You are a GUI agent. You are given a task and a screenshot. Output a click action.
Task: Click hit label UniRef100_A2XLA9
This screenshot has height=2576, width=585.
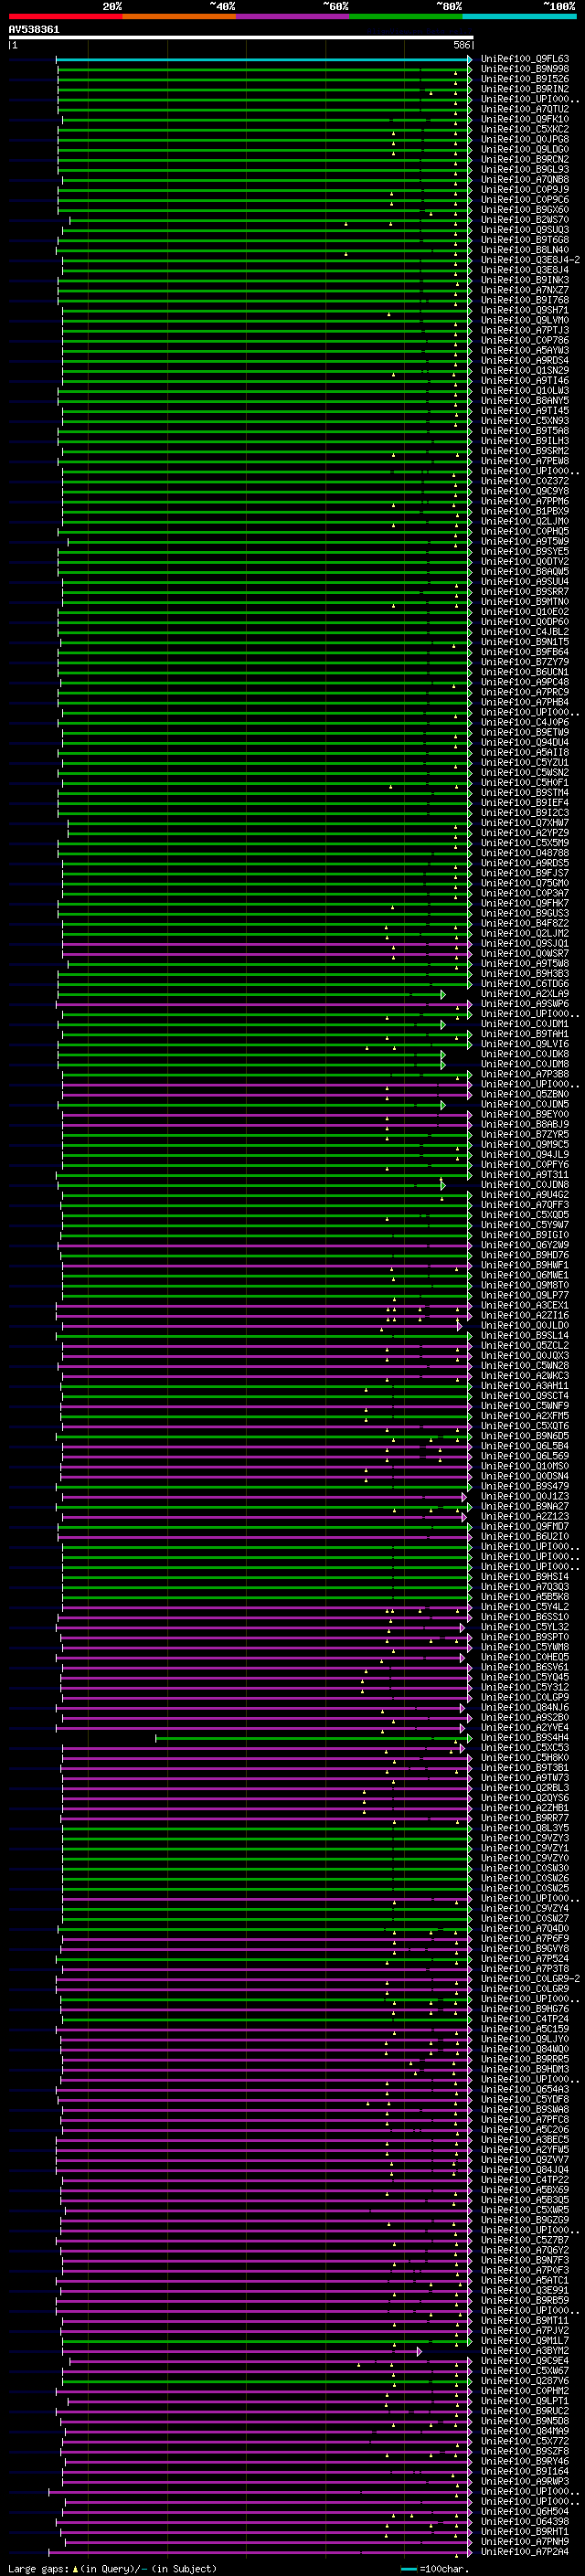(x=525, y=994)
